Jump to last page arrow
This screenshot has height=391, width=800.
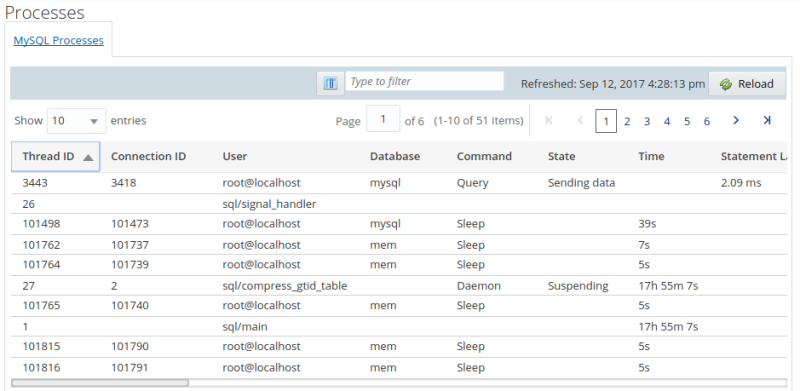pos(767,120)
